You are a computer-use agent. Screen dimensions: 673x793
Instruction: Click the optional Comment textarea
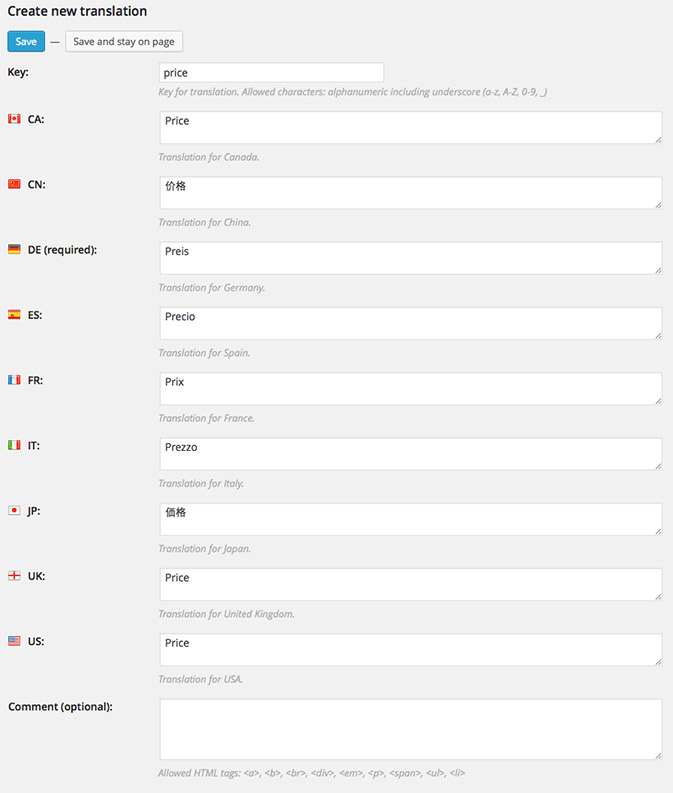pos(410,729)
